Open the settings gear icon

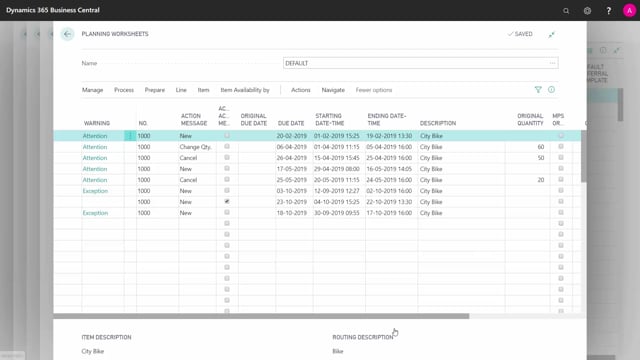(587, 11)
